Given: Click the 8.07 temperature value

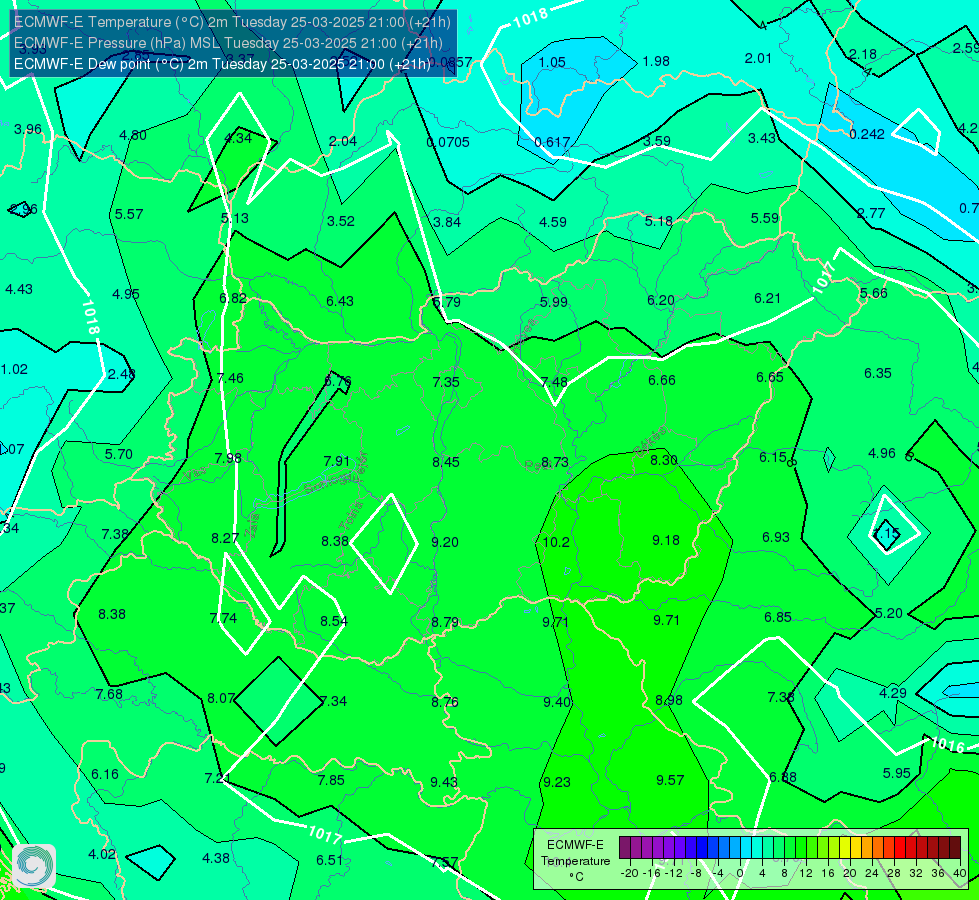Looking at the screenshot, I should [221, 698].
